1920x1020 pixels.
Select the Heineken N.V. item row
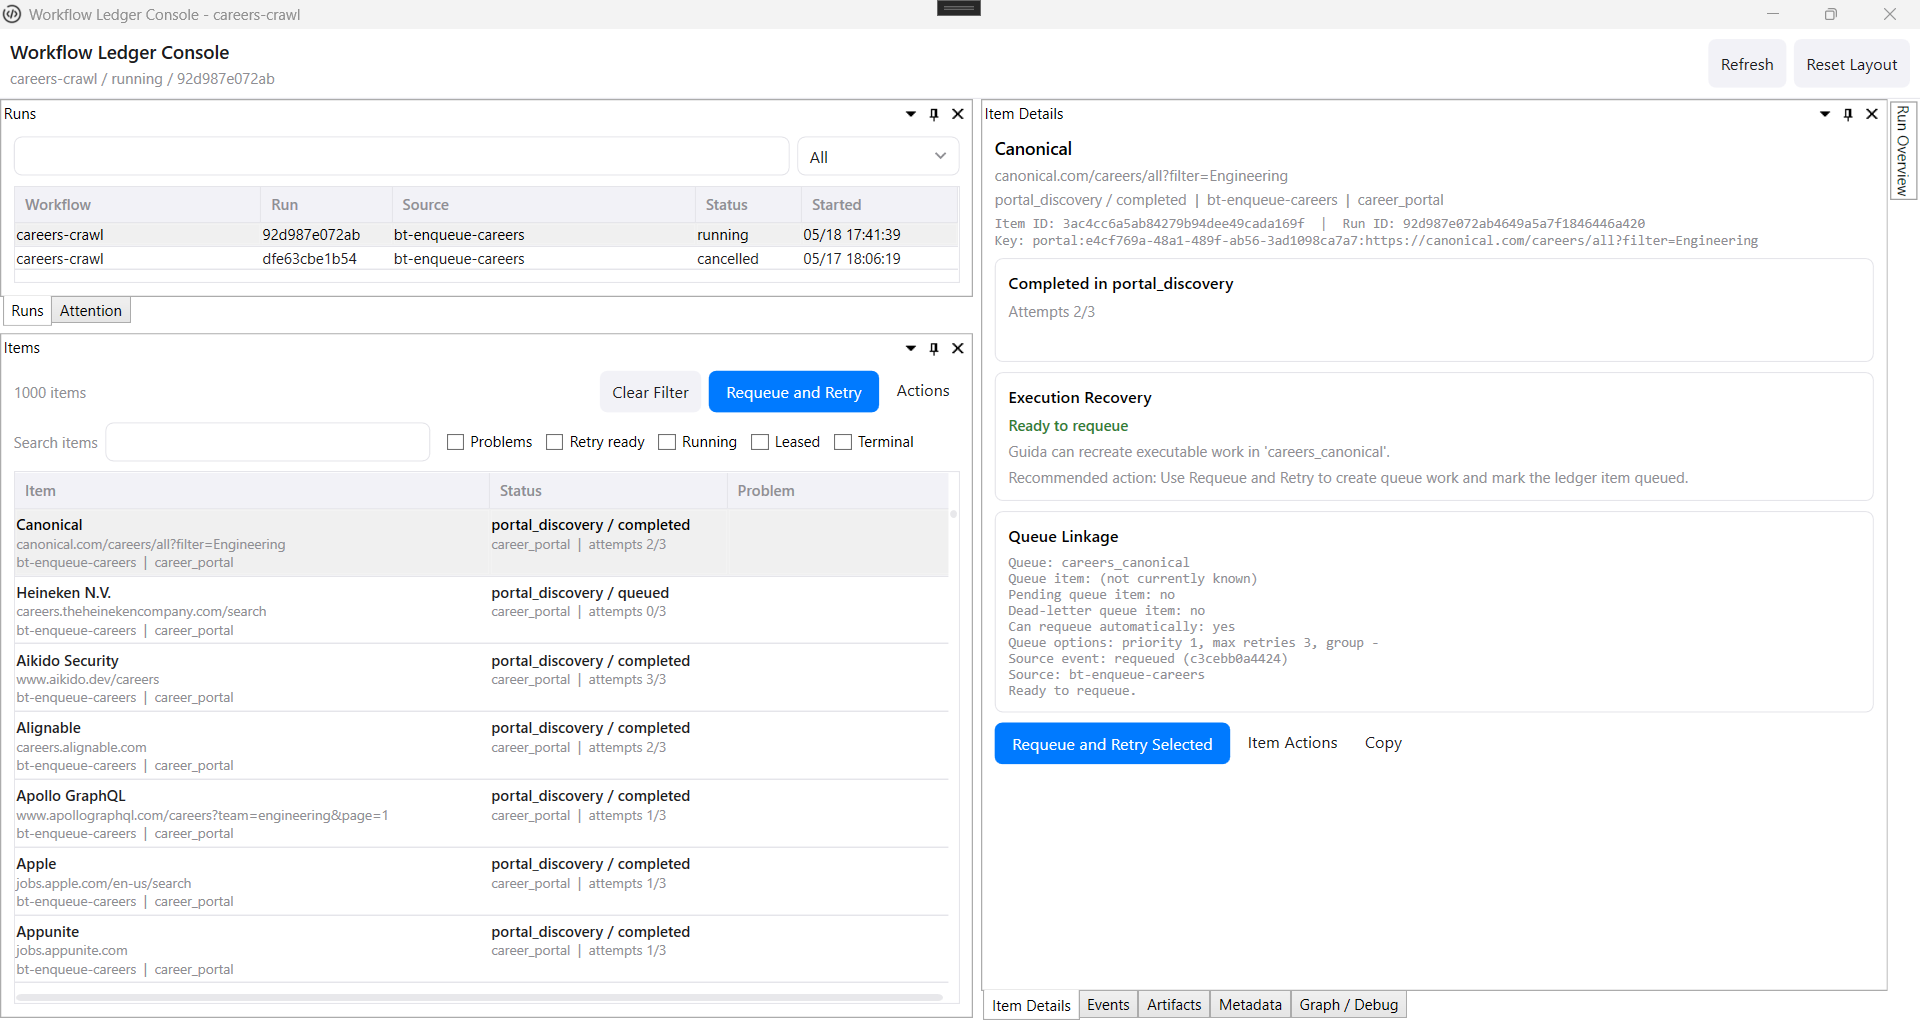coord(481,611)
